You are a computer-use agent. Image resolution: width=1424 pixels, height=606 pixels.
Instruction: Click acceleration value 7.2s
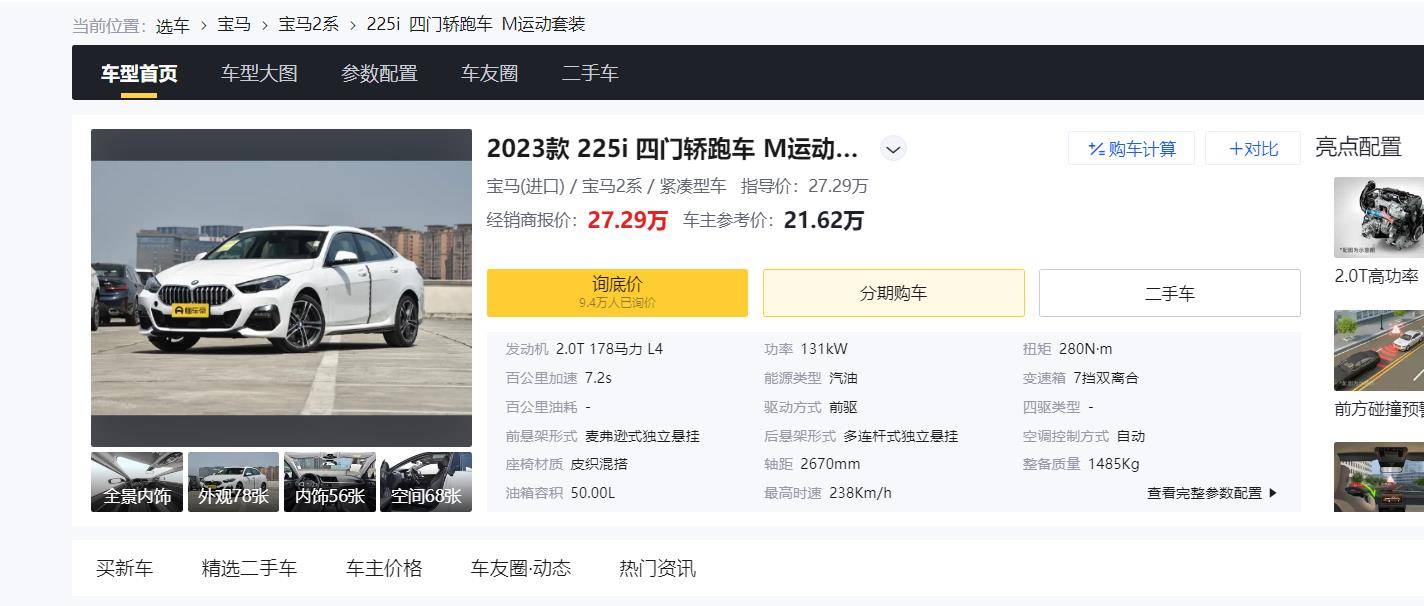598,378
